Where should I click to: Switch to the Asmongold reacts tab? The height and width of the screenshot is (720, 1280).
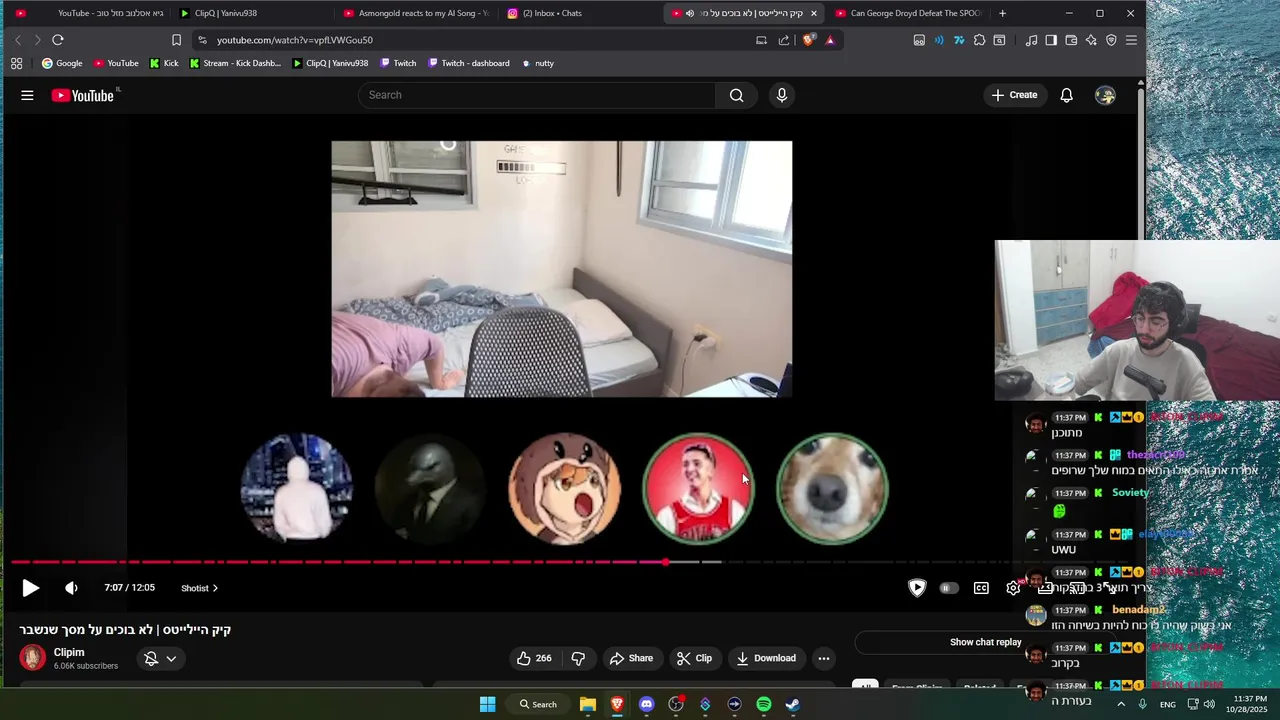coord(416,13)
